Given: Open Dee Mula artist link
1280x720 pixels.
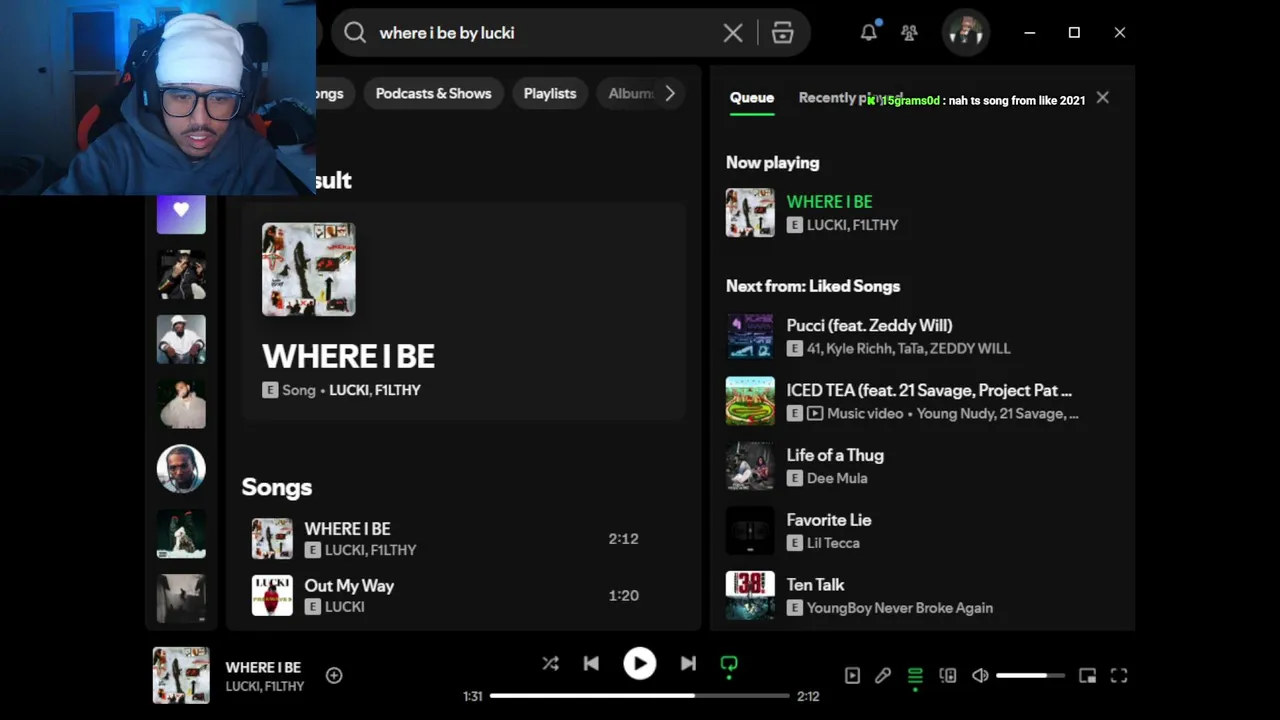Looking at the screenshot, I should (837, 478).
